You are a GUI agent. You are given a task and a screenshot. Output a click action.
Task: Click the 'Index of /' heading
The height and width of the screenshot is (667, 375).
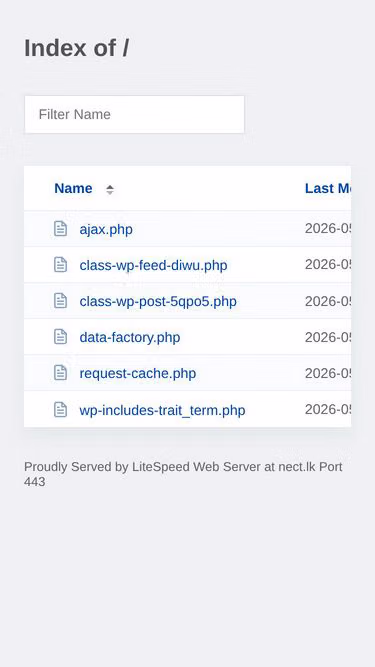[x=77, y=48]
